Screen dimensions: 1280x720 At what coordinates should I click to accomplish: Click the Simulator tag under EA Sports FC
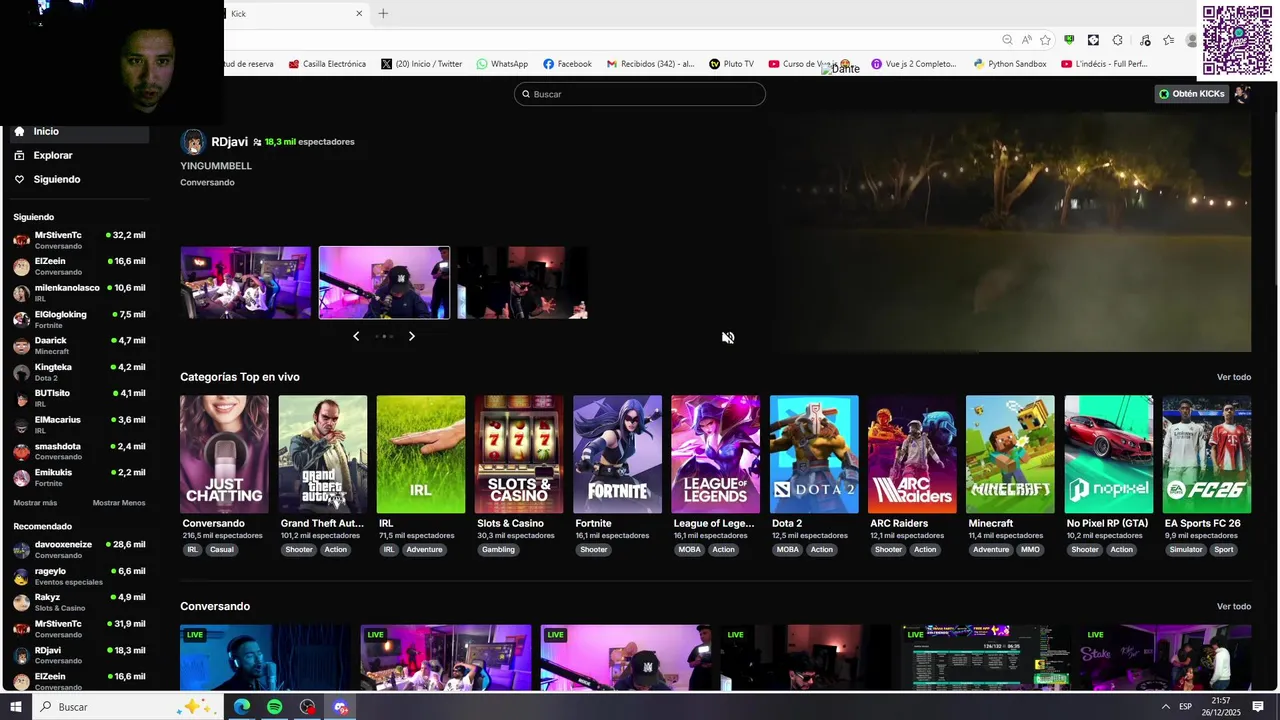pyautogui.click(x=1186, y=549)
